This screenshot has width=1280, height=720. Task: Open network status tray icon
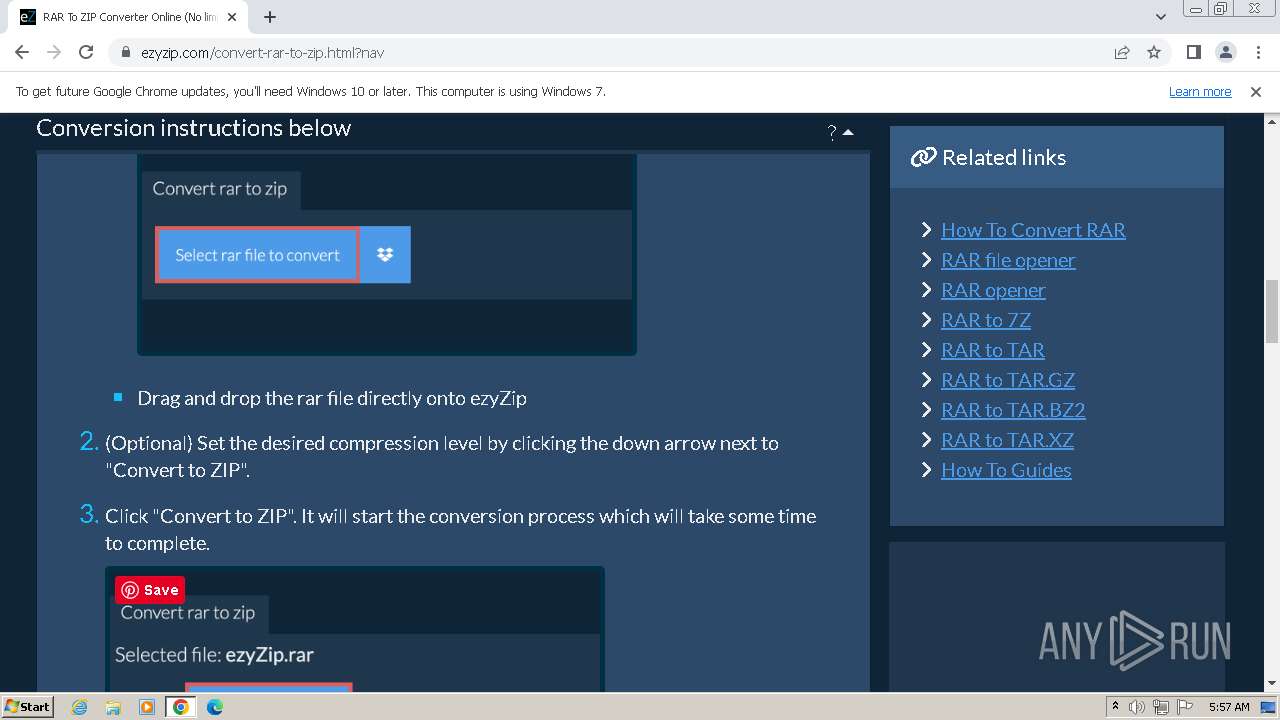tap(1161, 707)
